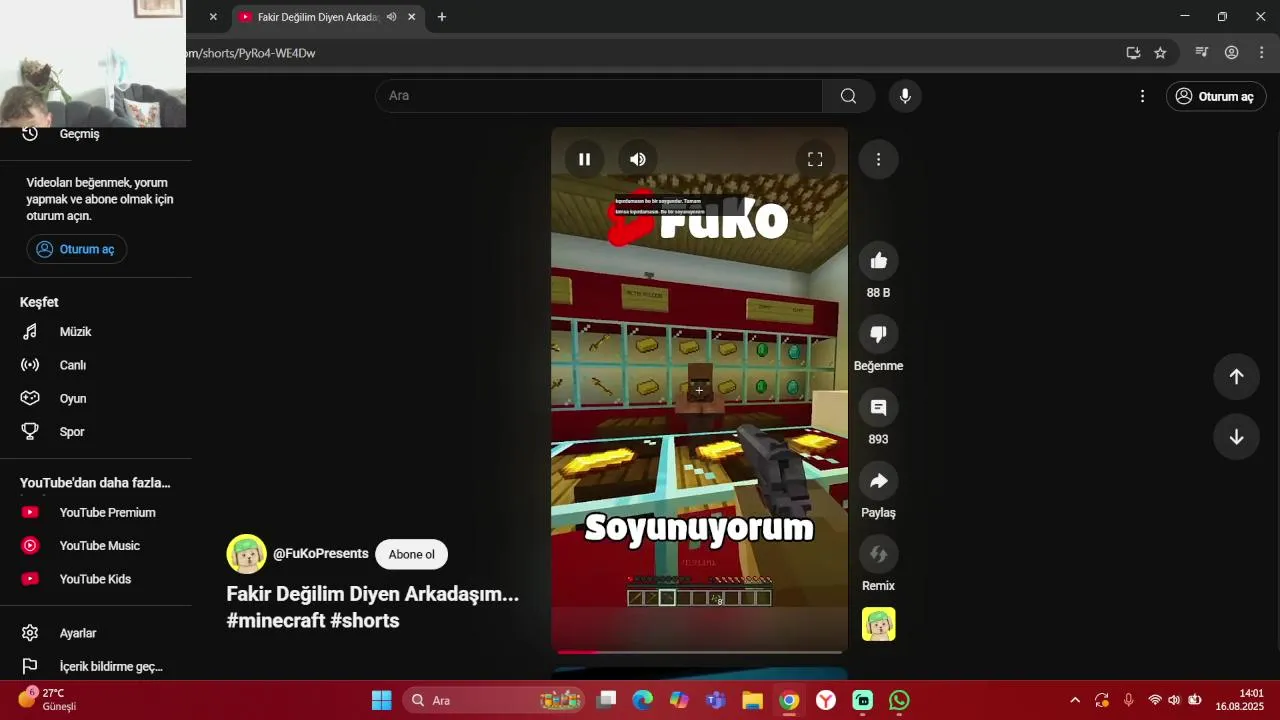The image size is (1280, 720).
Task: Open the tray Wi-Fi network icon
Action: (x=1155, y=700)
